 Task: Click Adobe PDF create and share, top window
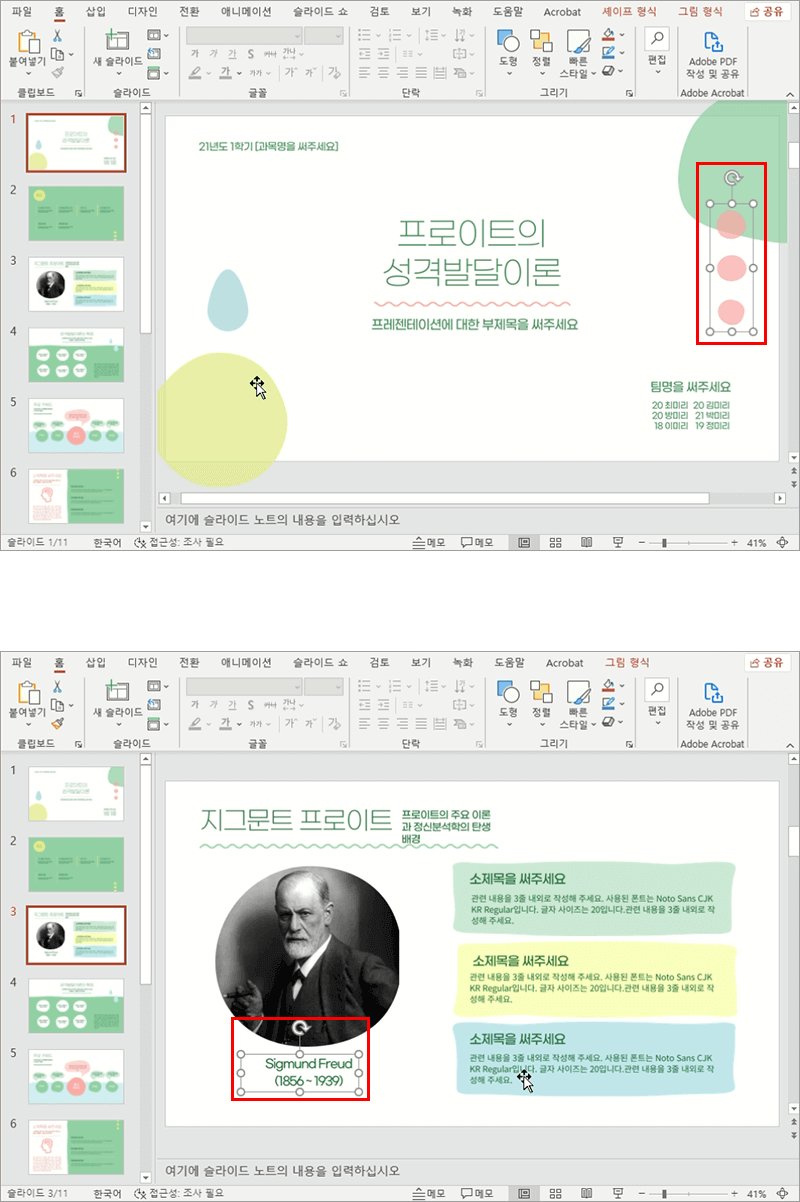tap(713, 54)
